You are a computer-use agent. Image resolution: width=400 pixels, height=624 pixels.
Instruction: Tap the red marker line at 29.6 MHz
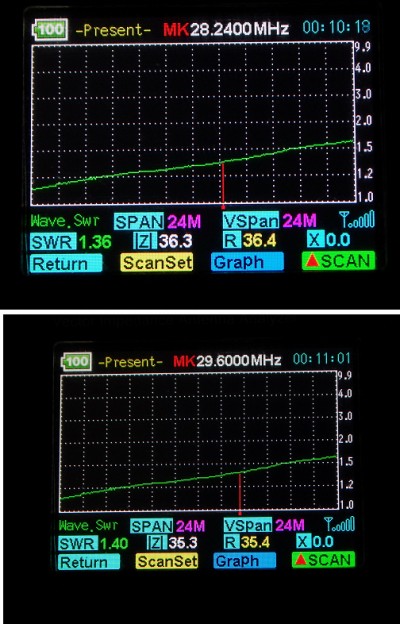(x=240, y=494)
